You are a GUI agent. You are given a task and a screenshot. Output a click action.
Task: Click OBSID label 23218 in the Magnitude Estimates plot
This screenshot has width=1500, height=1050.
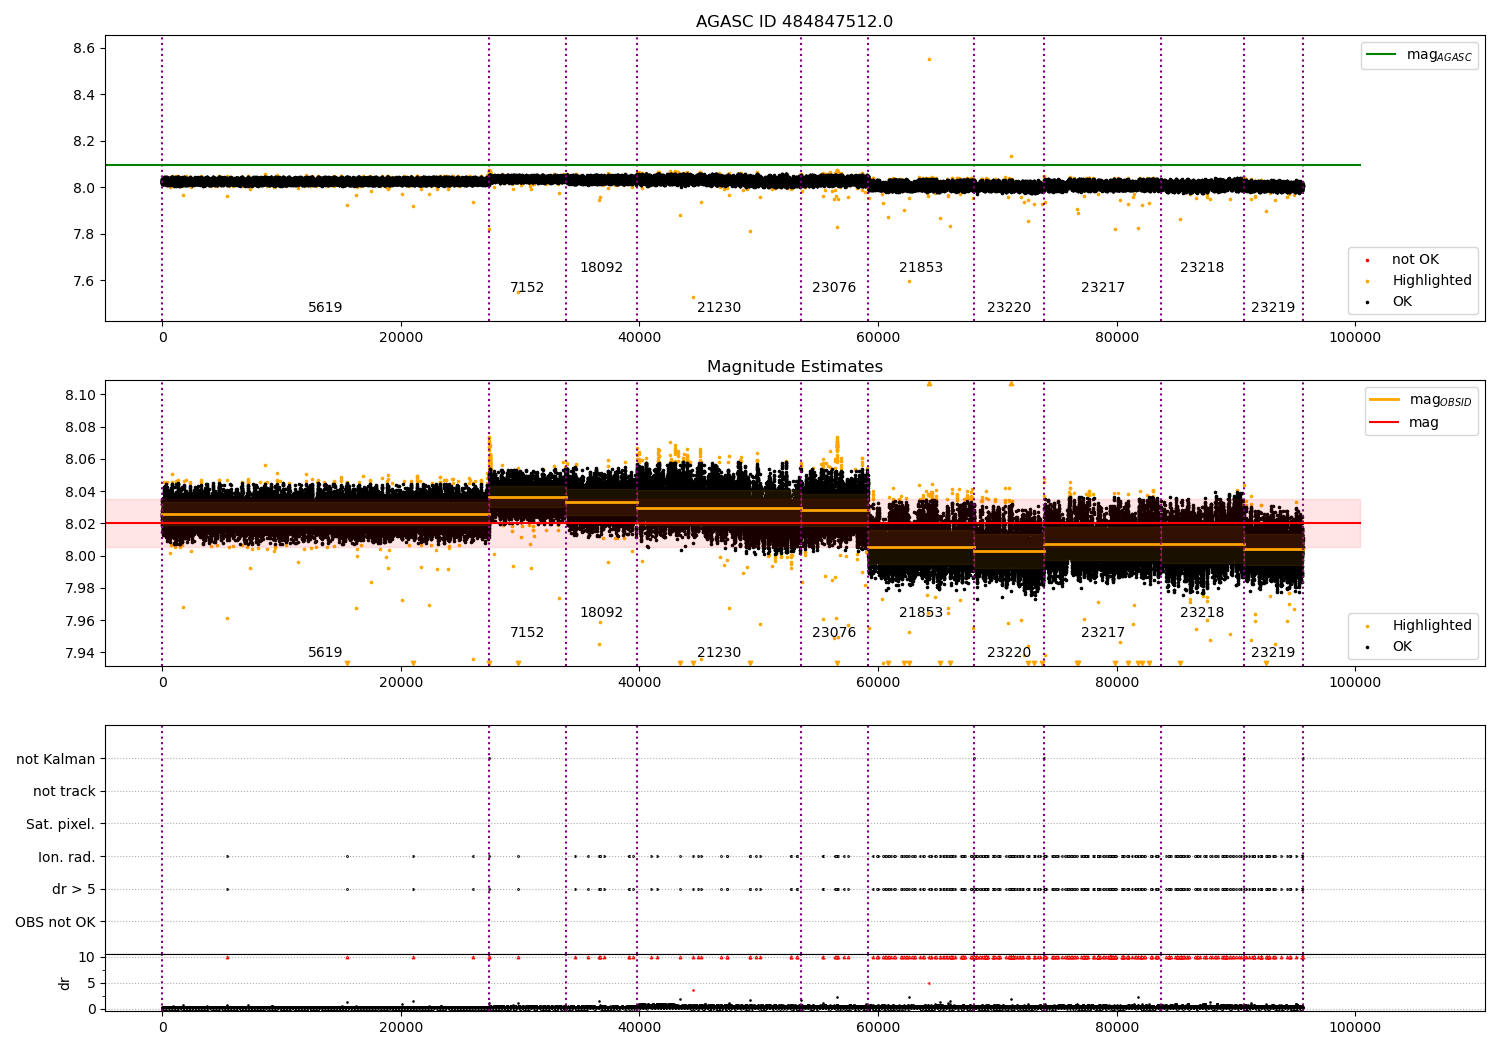pyautogui.click(x=1202, y=613)
